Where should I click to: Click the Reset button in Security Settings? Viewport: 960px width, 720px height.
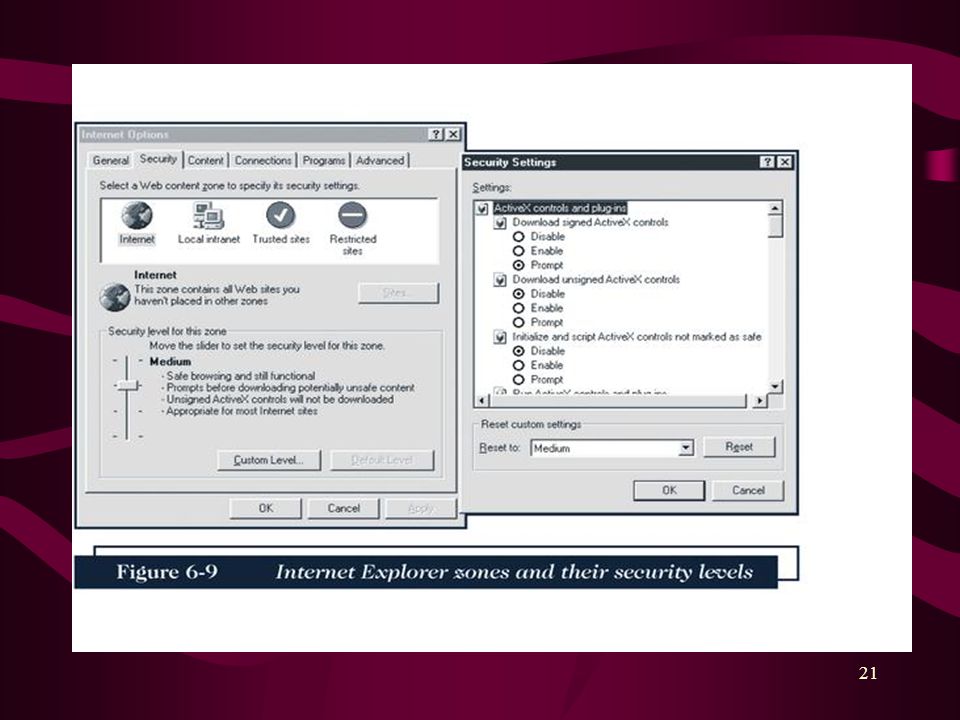coord(739,447)
